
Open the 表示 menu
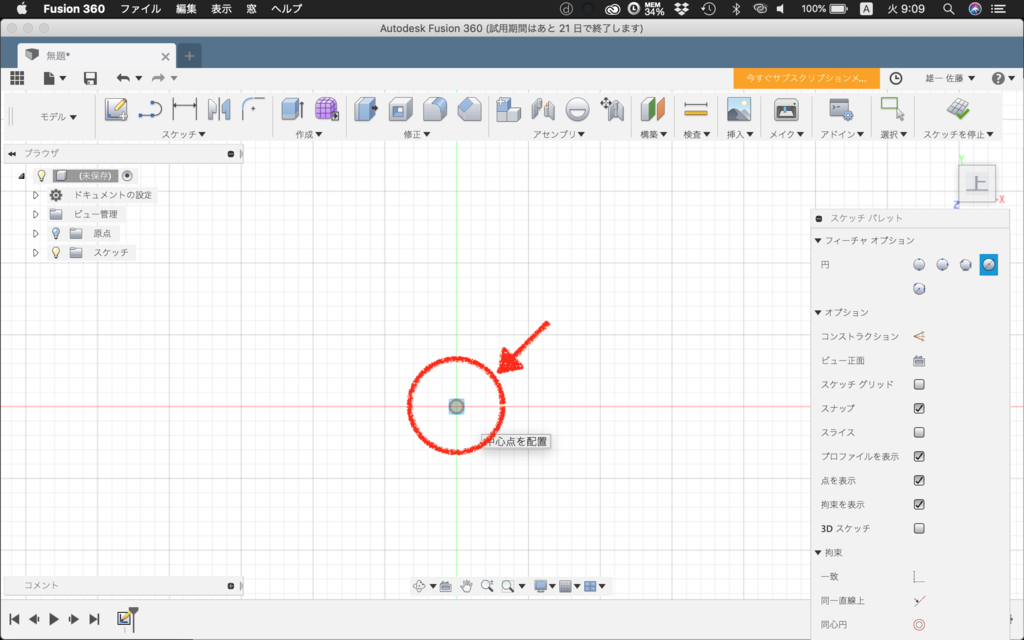[x=221, y=8]
